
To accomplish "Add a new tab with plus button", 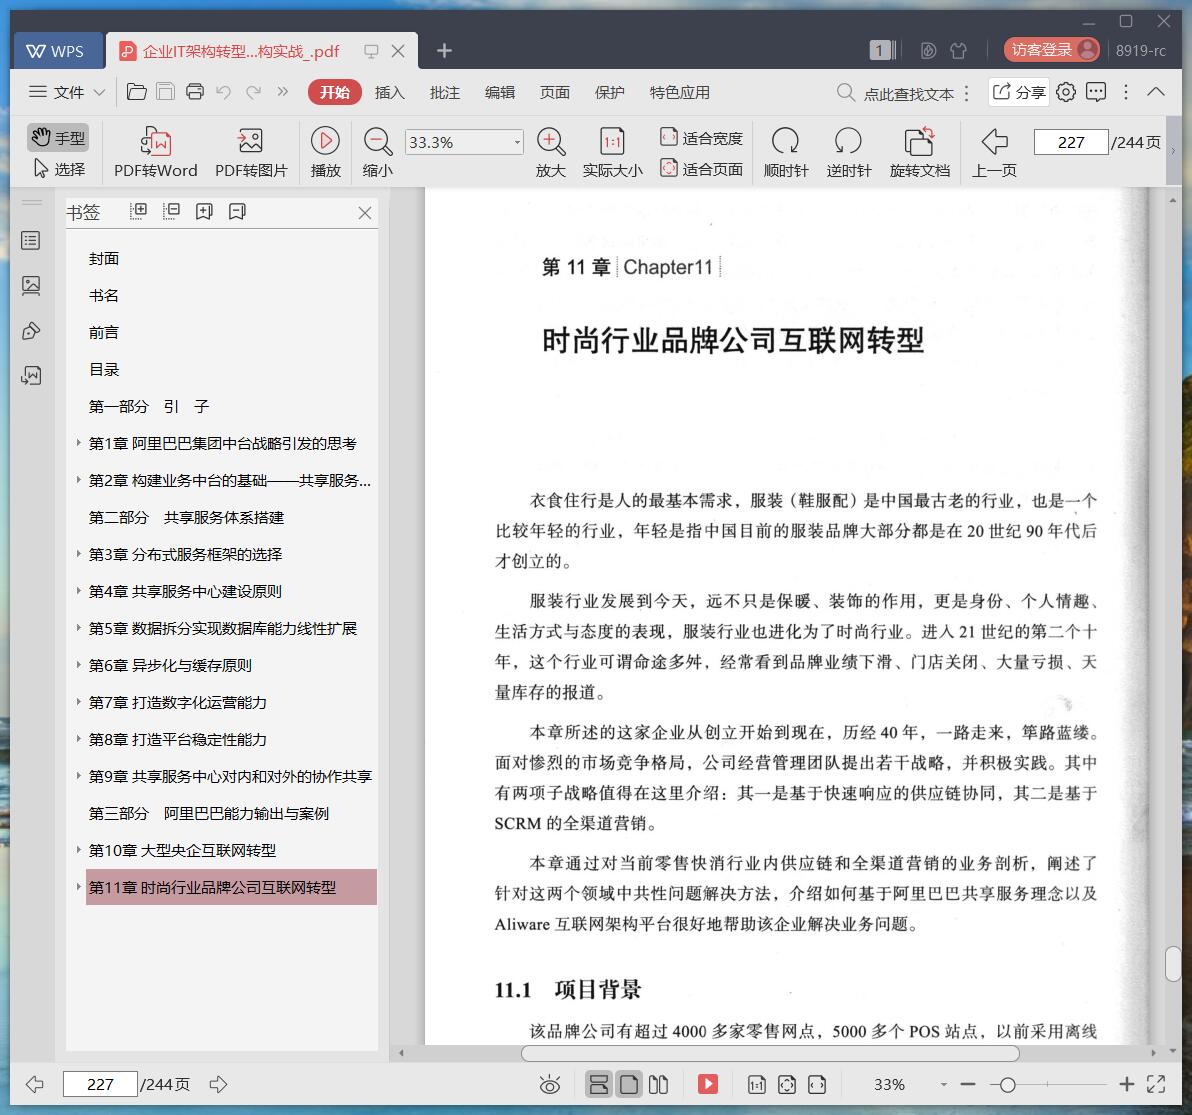I will tap(444, 50).
